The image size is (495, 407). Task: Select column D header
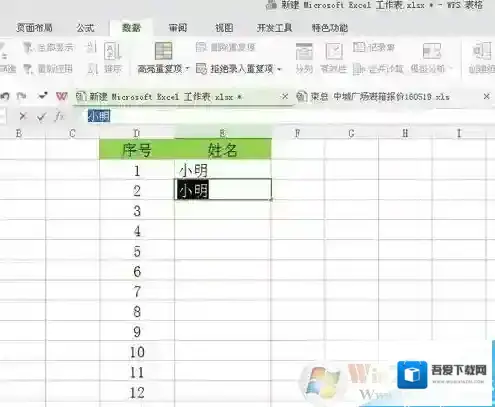(137, 134)
